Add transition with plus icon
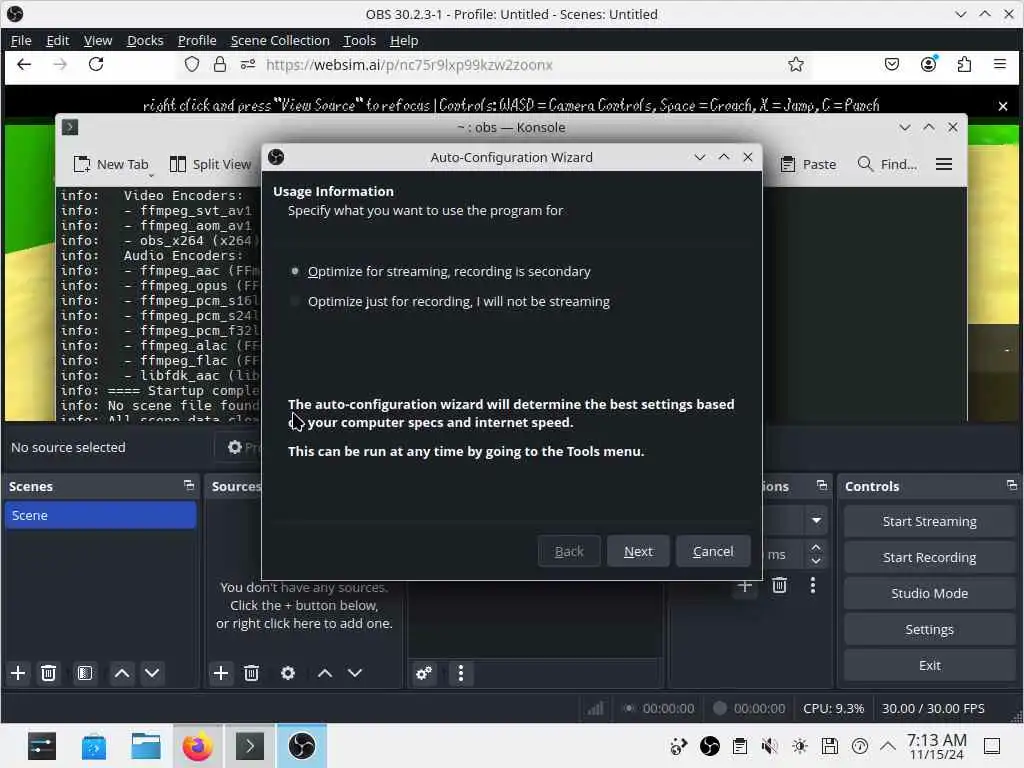This screenshot has width=1024, height=768. (745, 585)
